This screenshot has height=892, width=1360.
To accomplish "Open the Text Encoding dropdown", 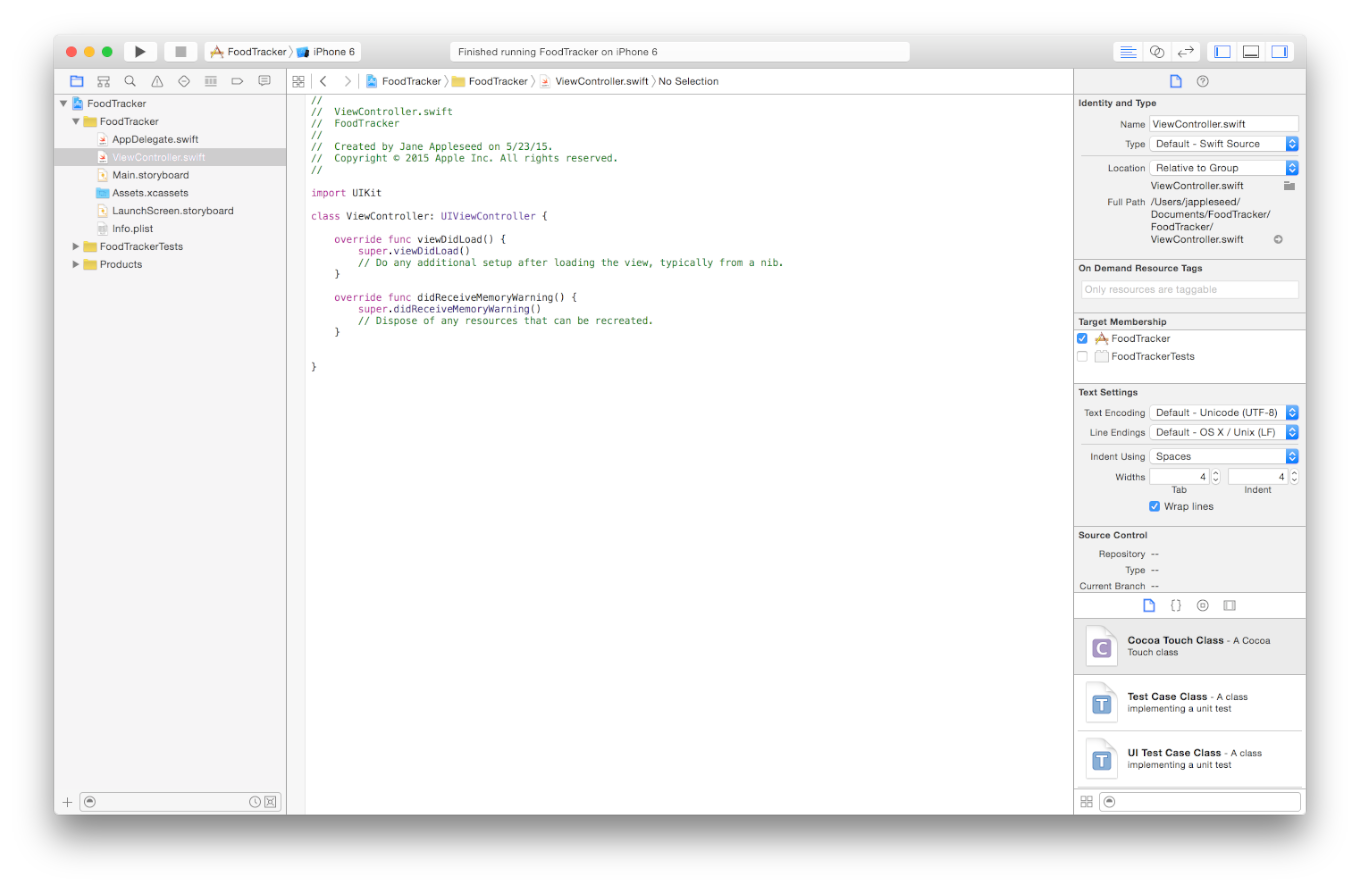I will point(1224,413).
